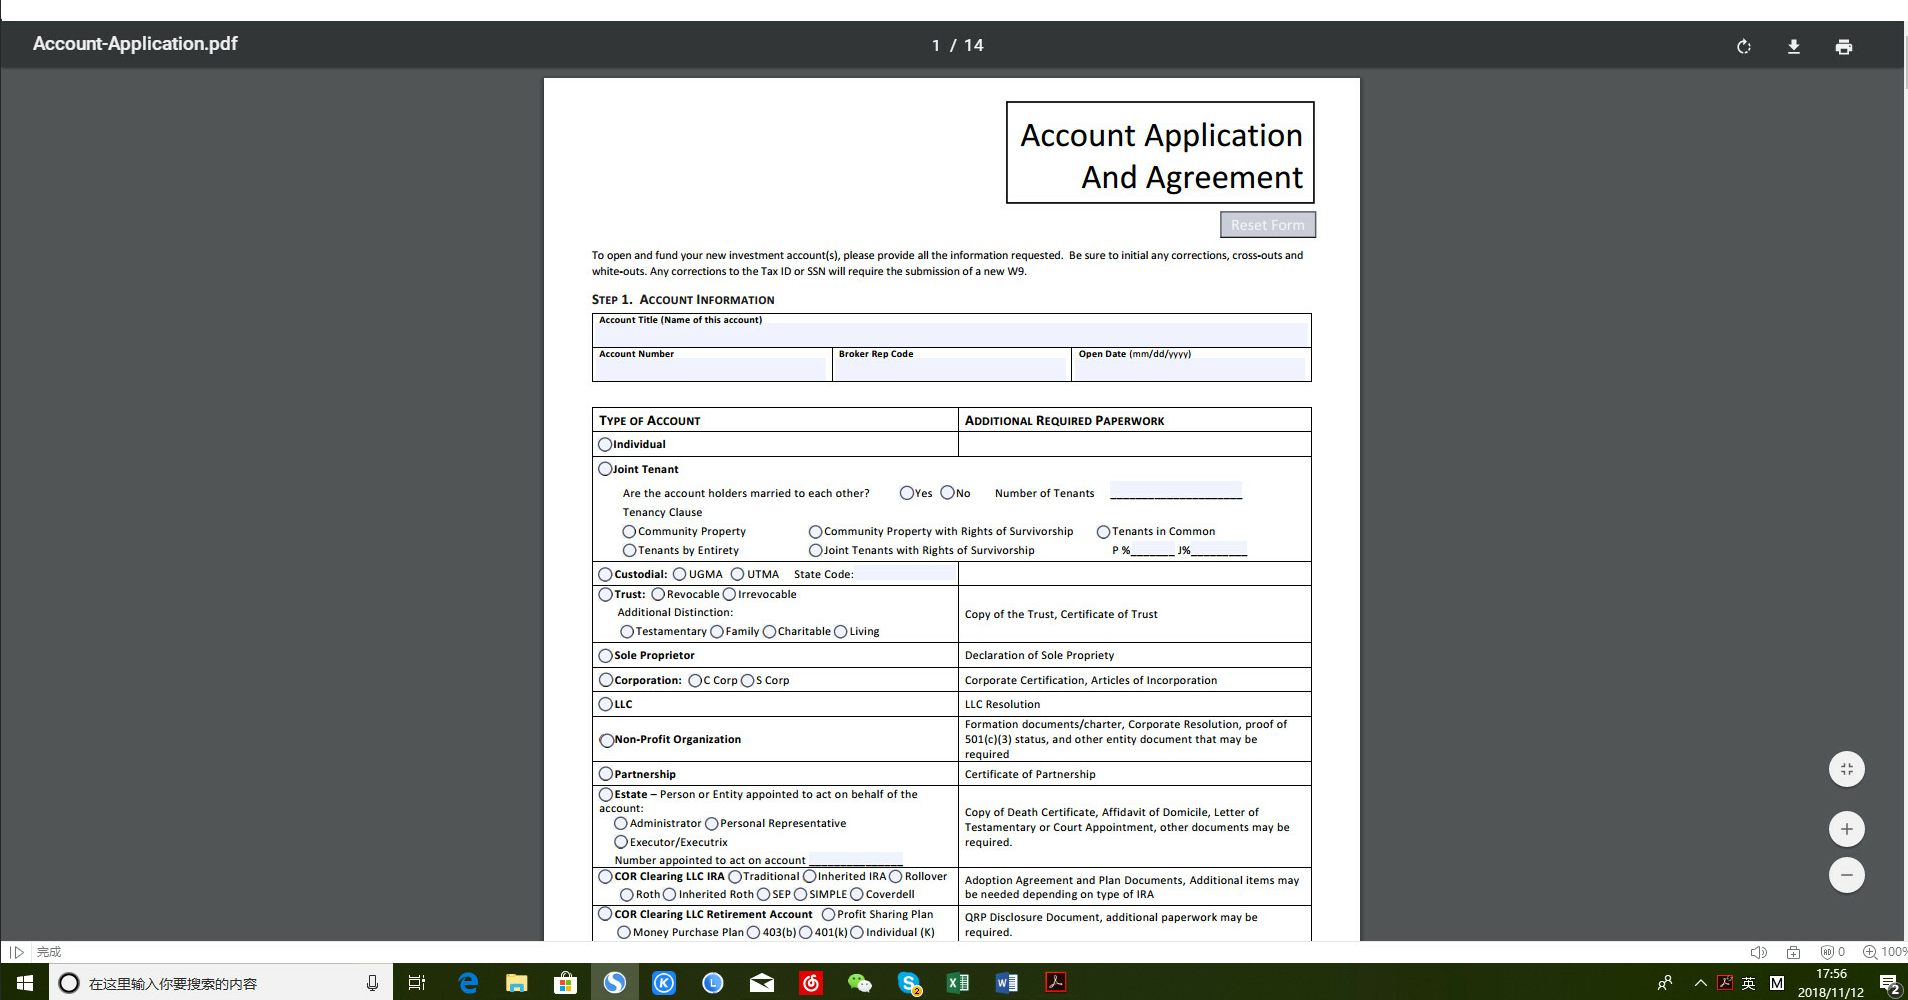Click the Number of Tenants field
This screenshot has height=1000, width=1908.
point(1176,491)
